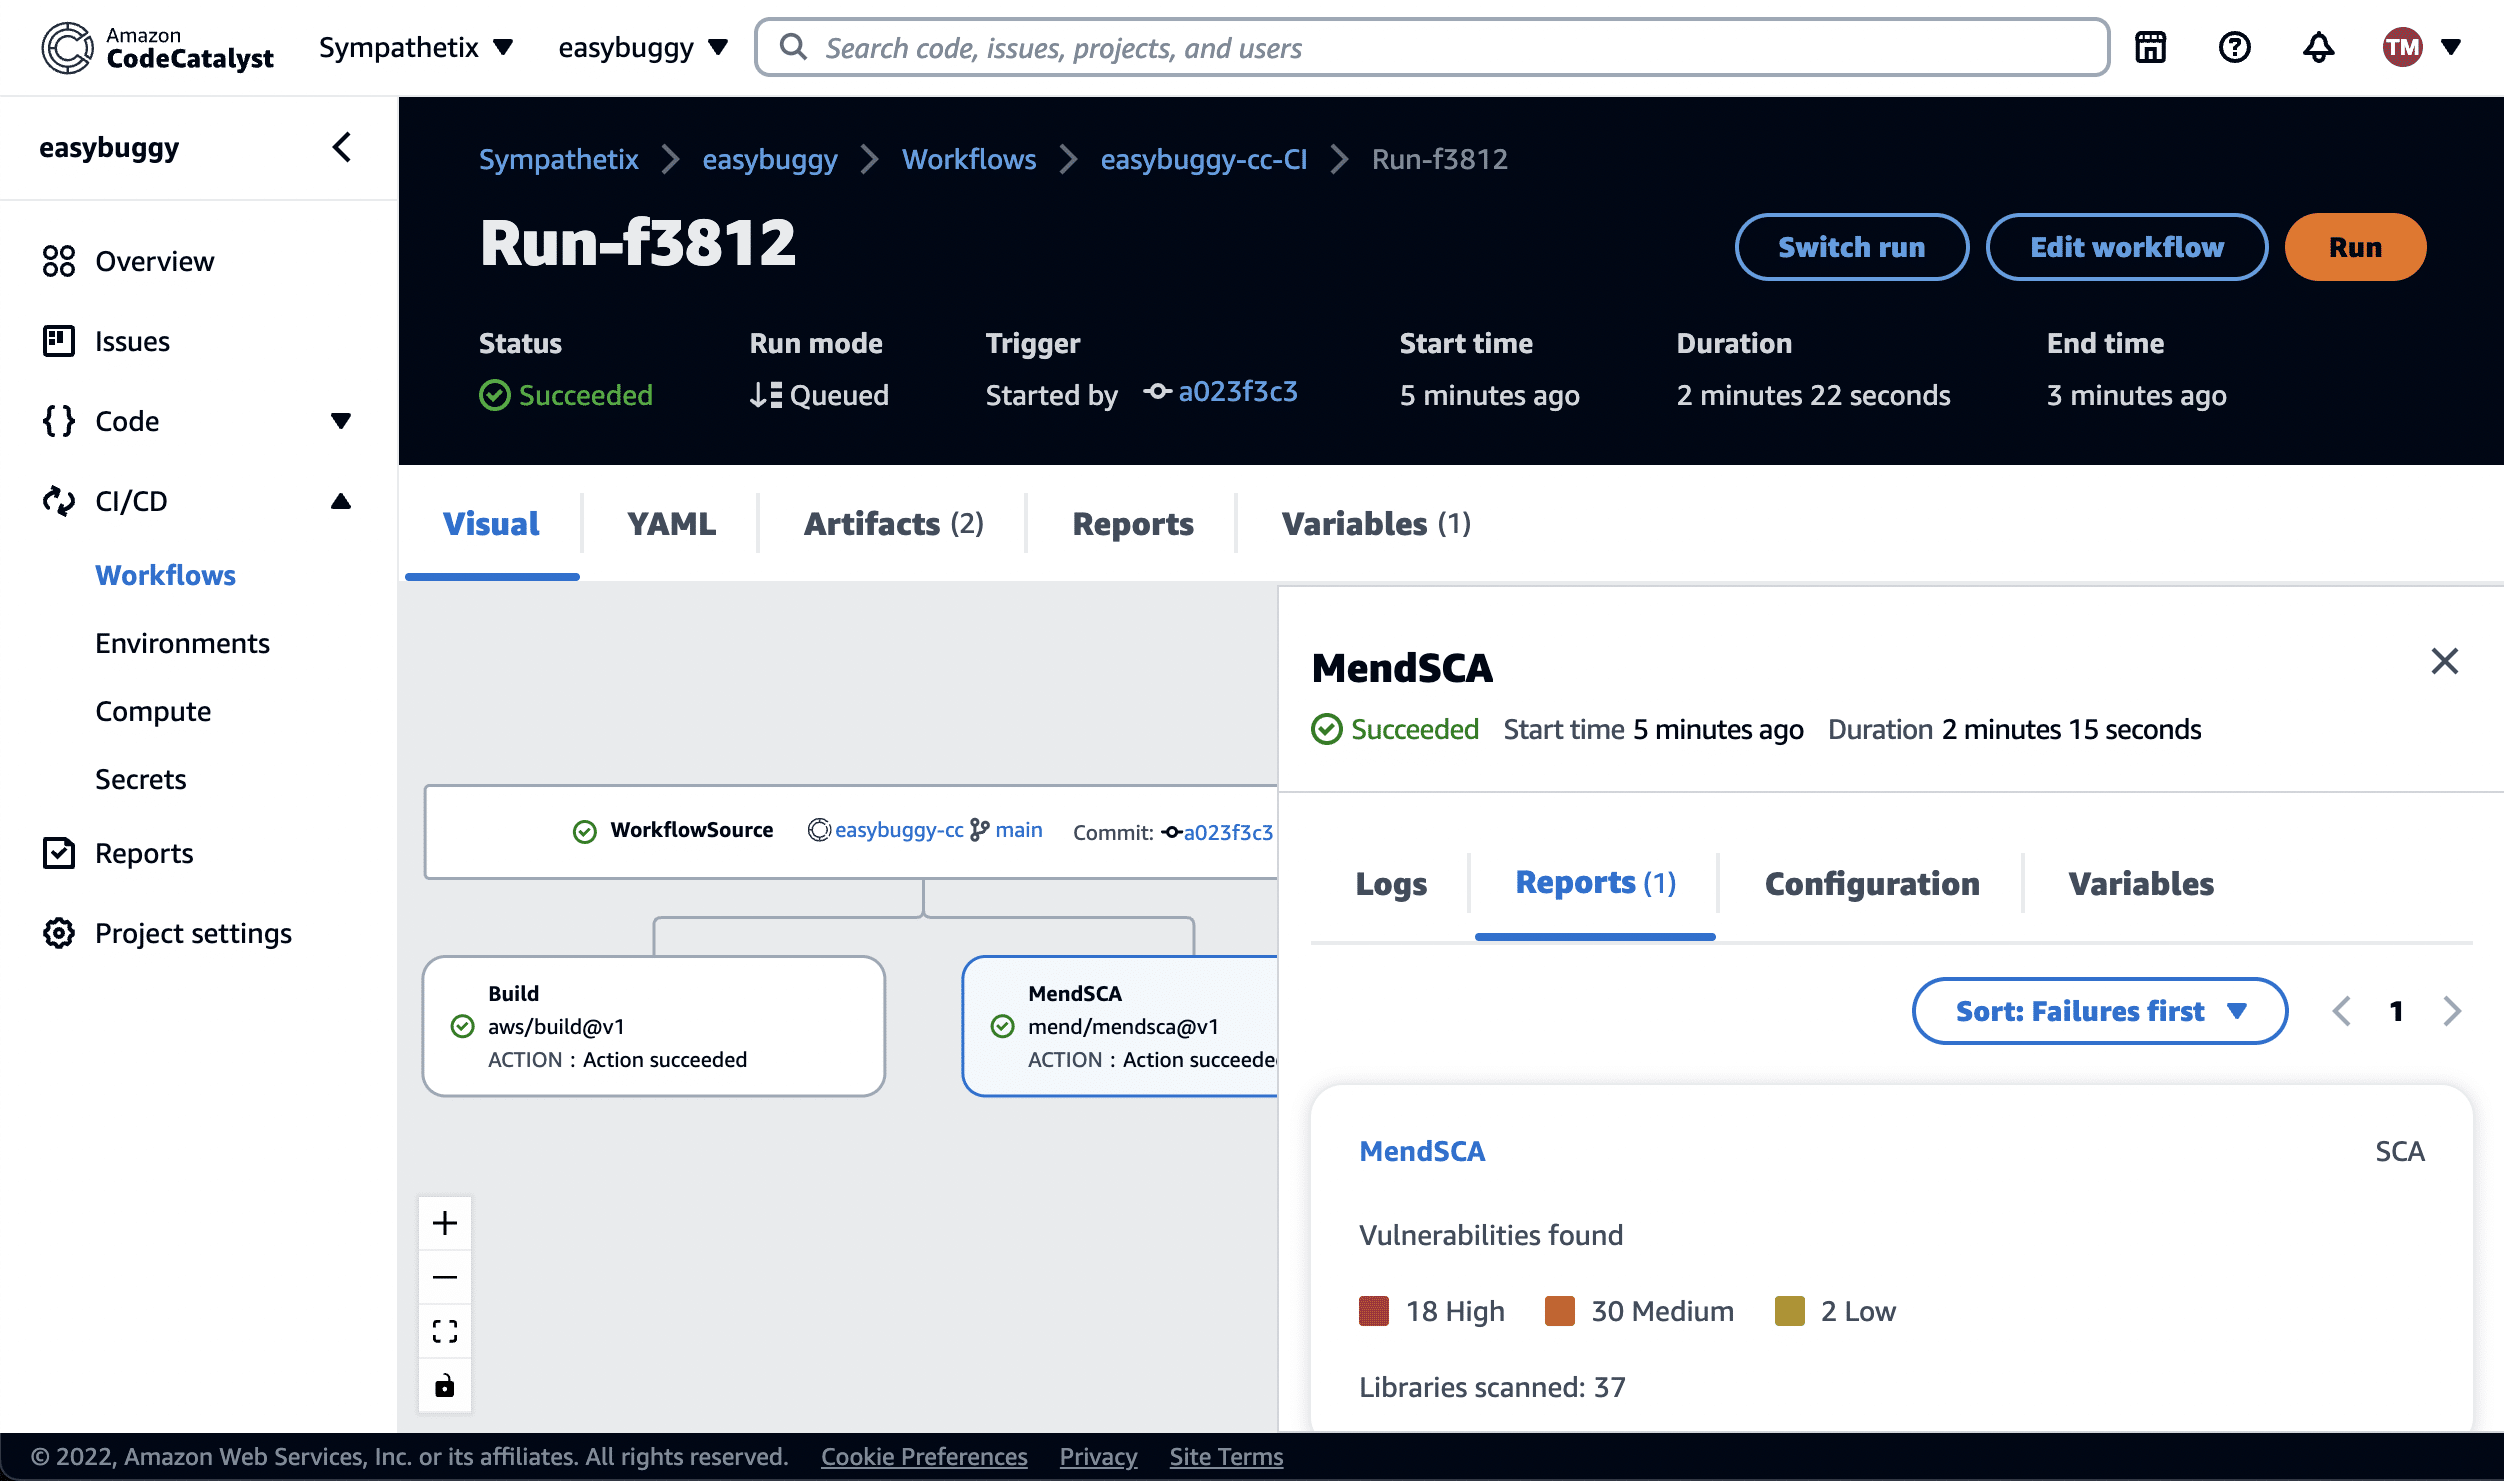2504x1481 pixels.
Task: Fit workflow diagram to screen icon
Action: (x=445, y=1331)
